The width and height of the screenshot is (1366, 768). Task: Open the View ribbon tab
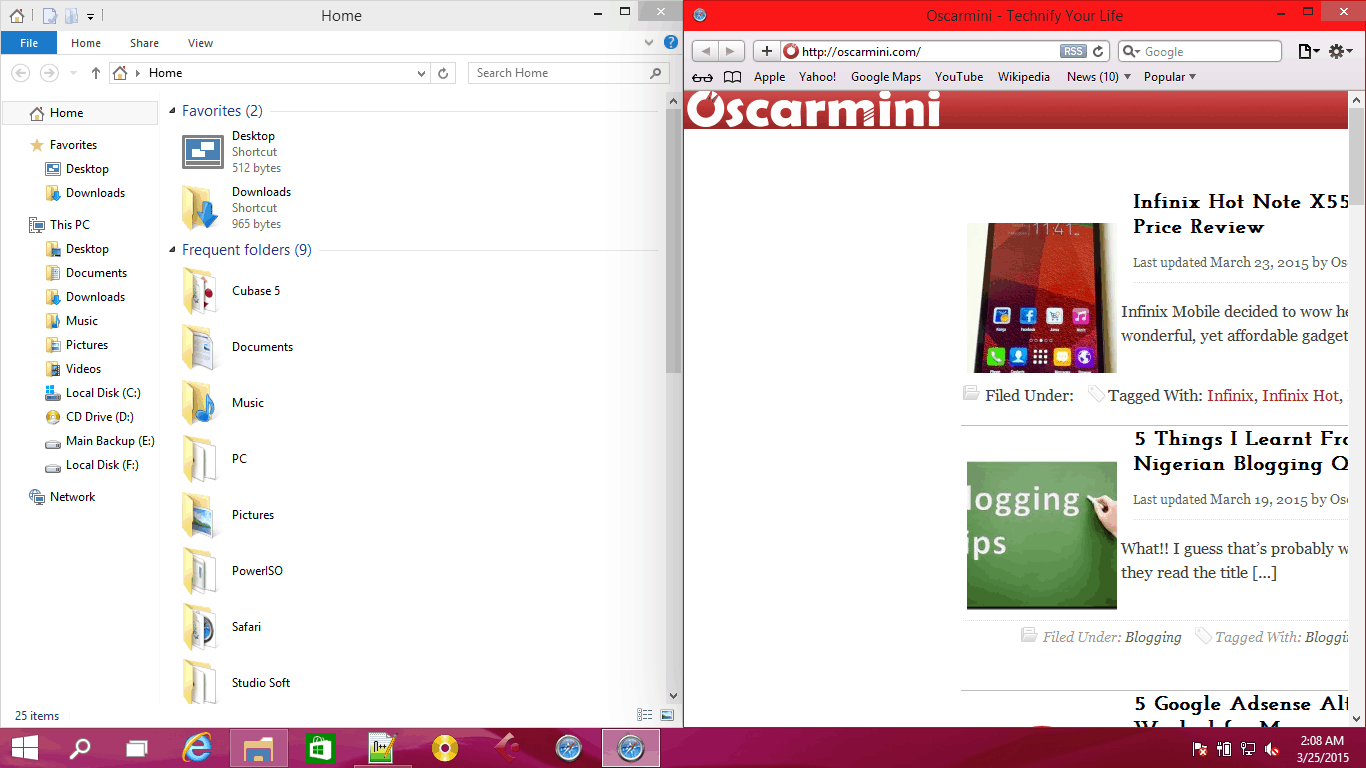[200, 43]
